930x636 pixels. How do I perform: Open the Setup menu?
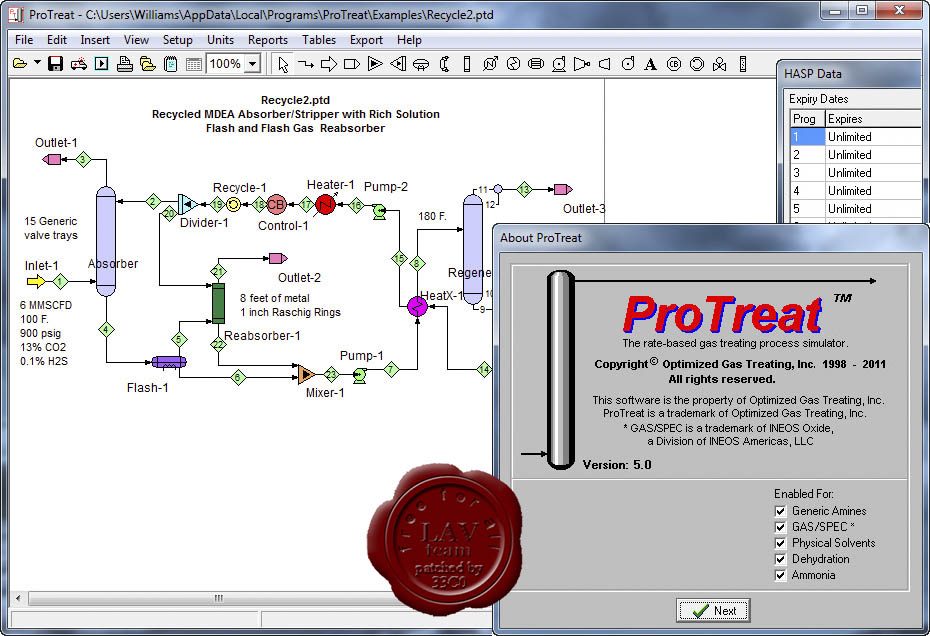(x=177, y=40)
